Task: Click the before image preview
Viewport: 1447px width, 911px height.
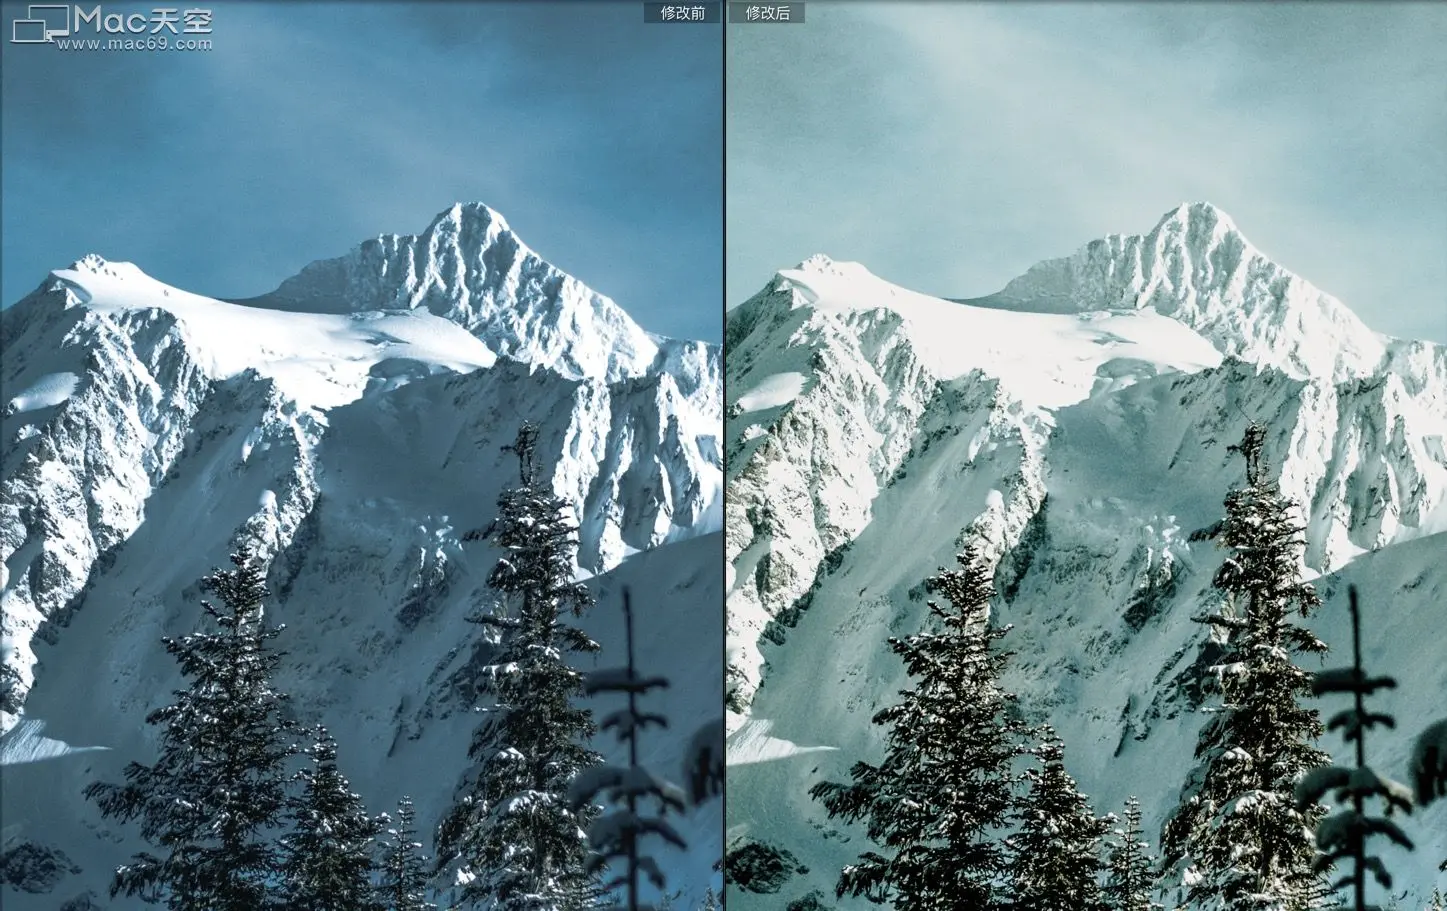Action: pyautogui.click(x=361, y=456)
